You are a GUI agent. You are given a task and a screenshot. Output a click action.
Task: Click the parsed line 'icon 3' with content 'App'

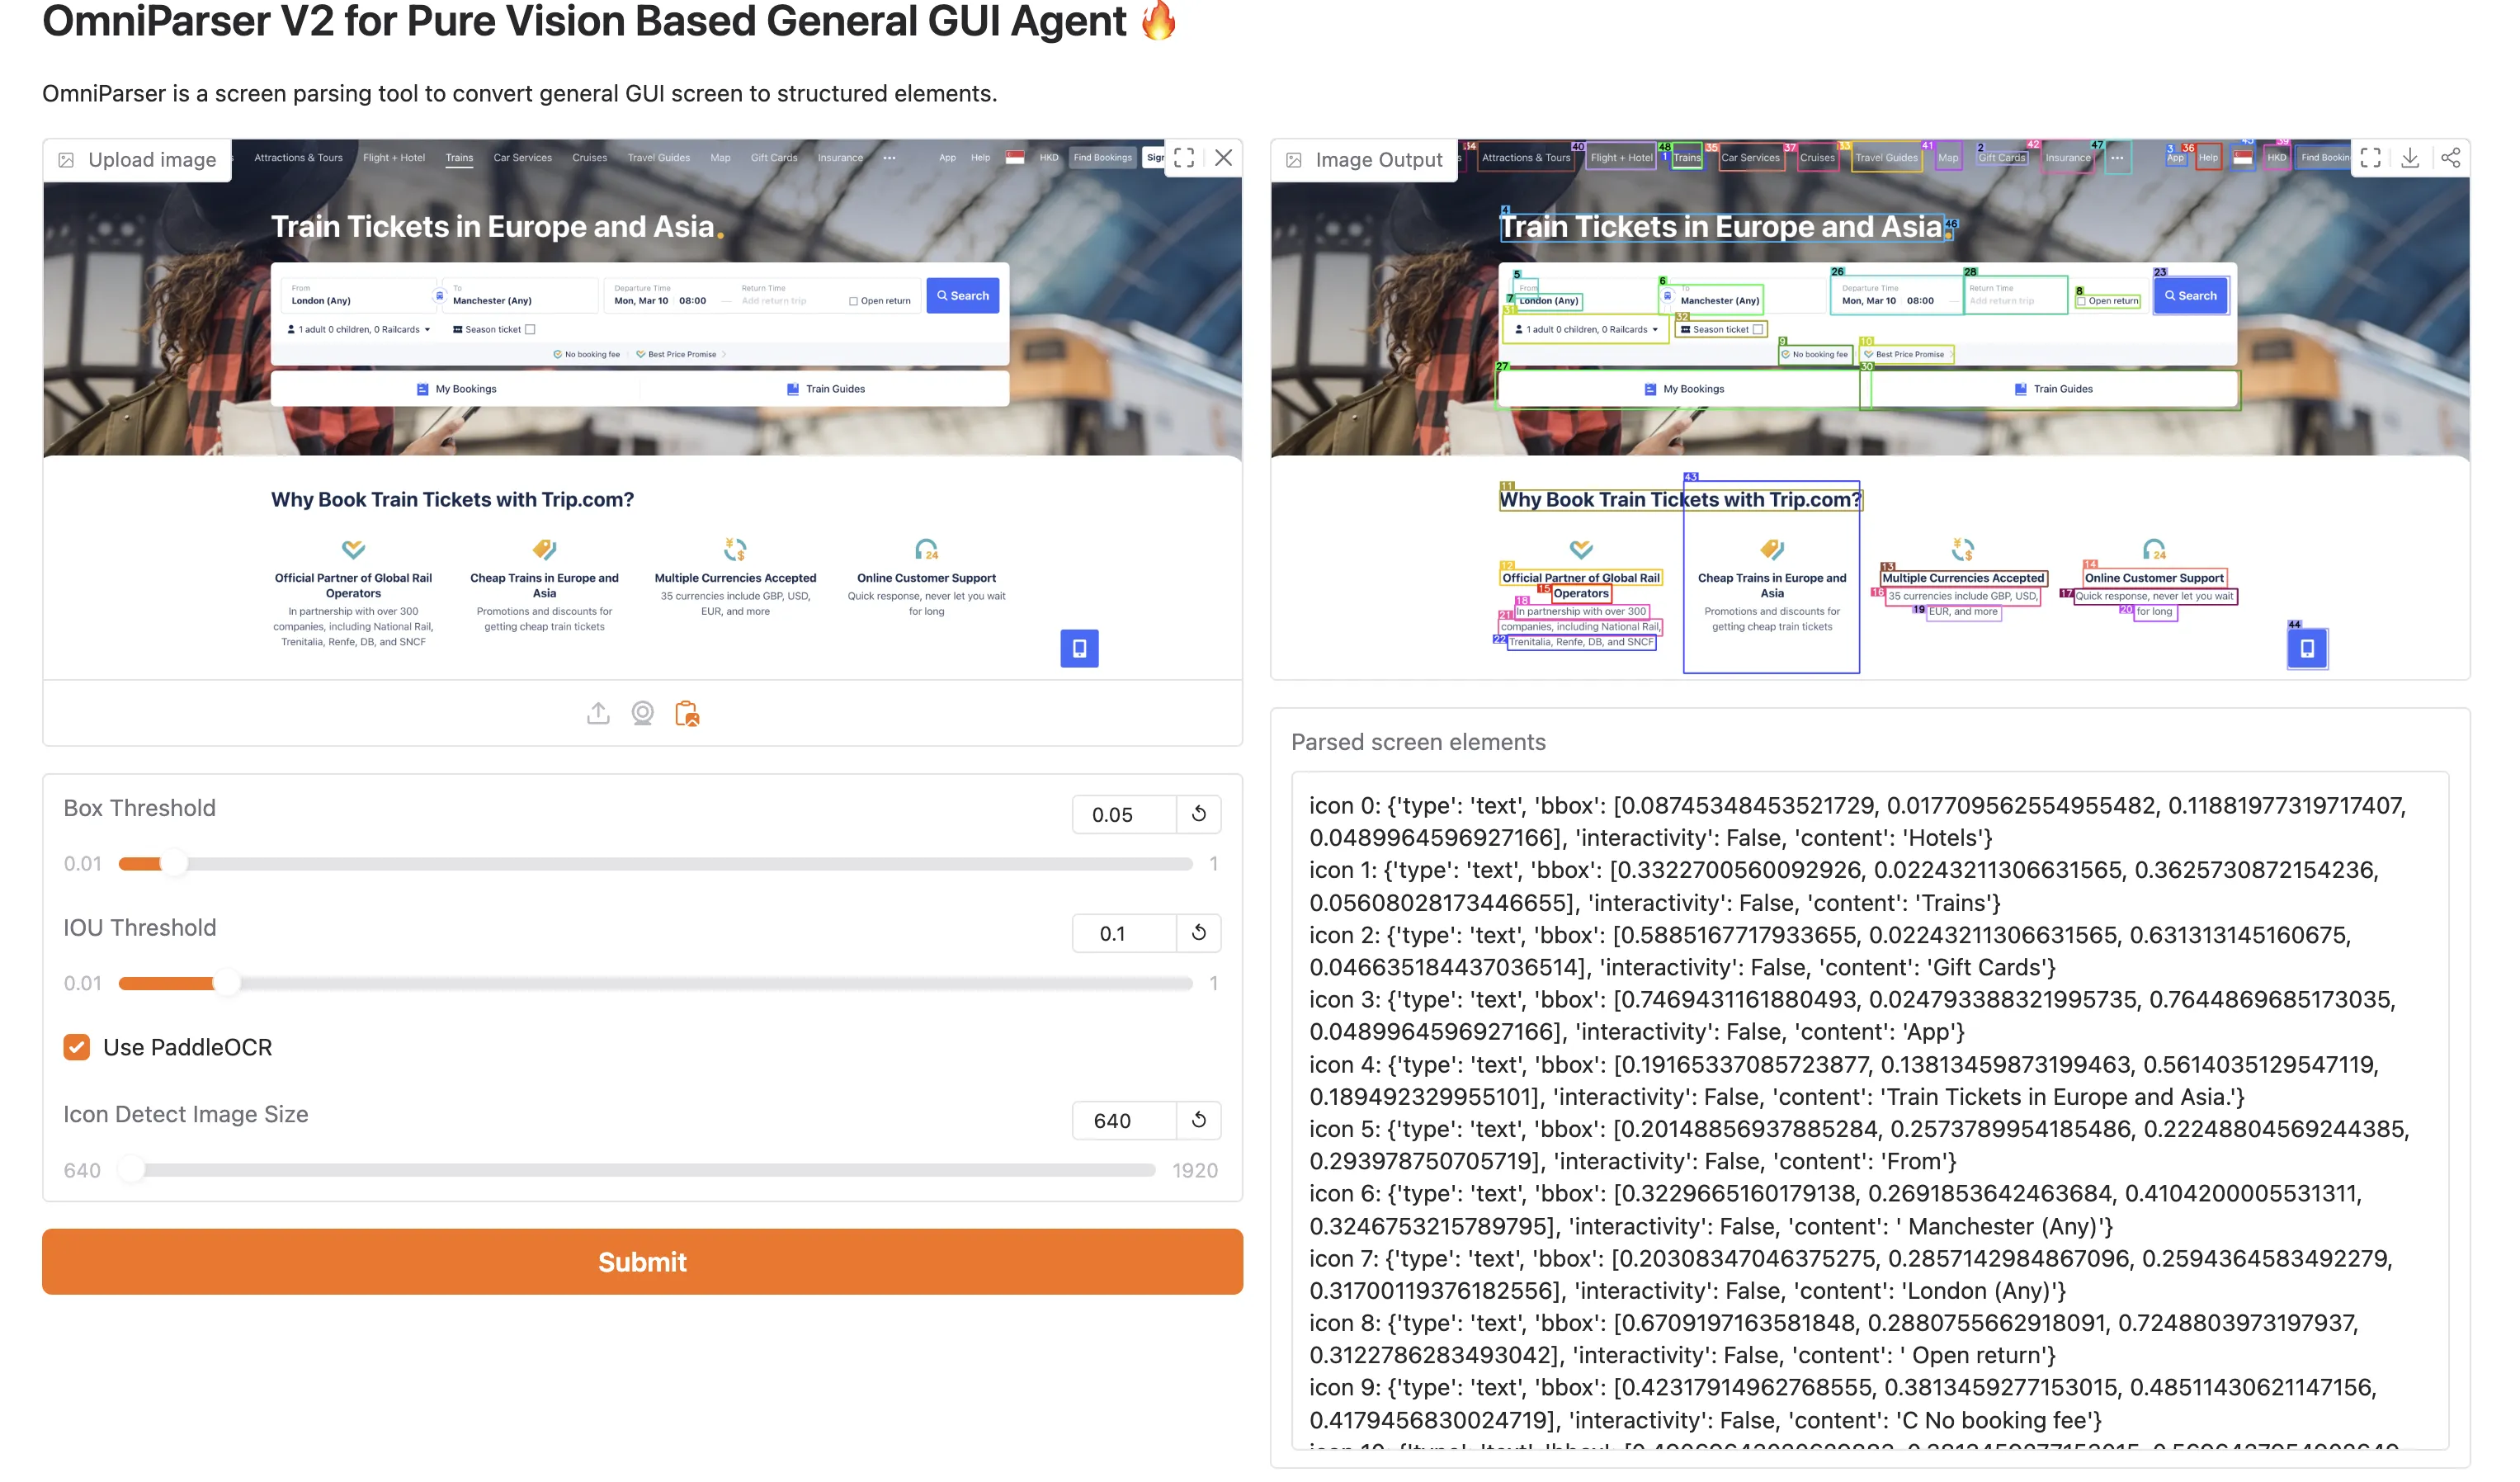coord(1853,1016)
